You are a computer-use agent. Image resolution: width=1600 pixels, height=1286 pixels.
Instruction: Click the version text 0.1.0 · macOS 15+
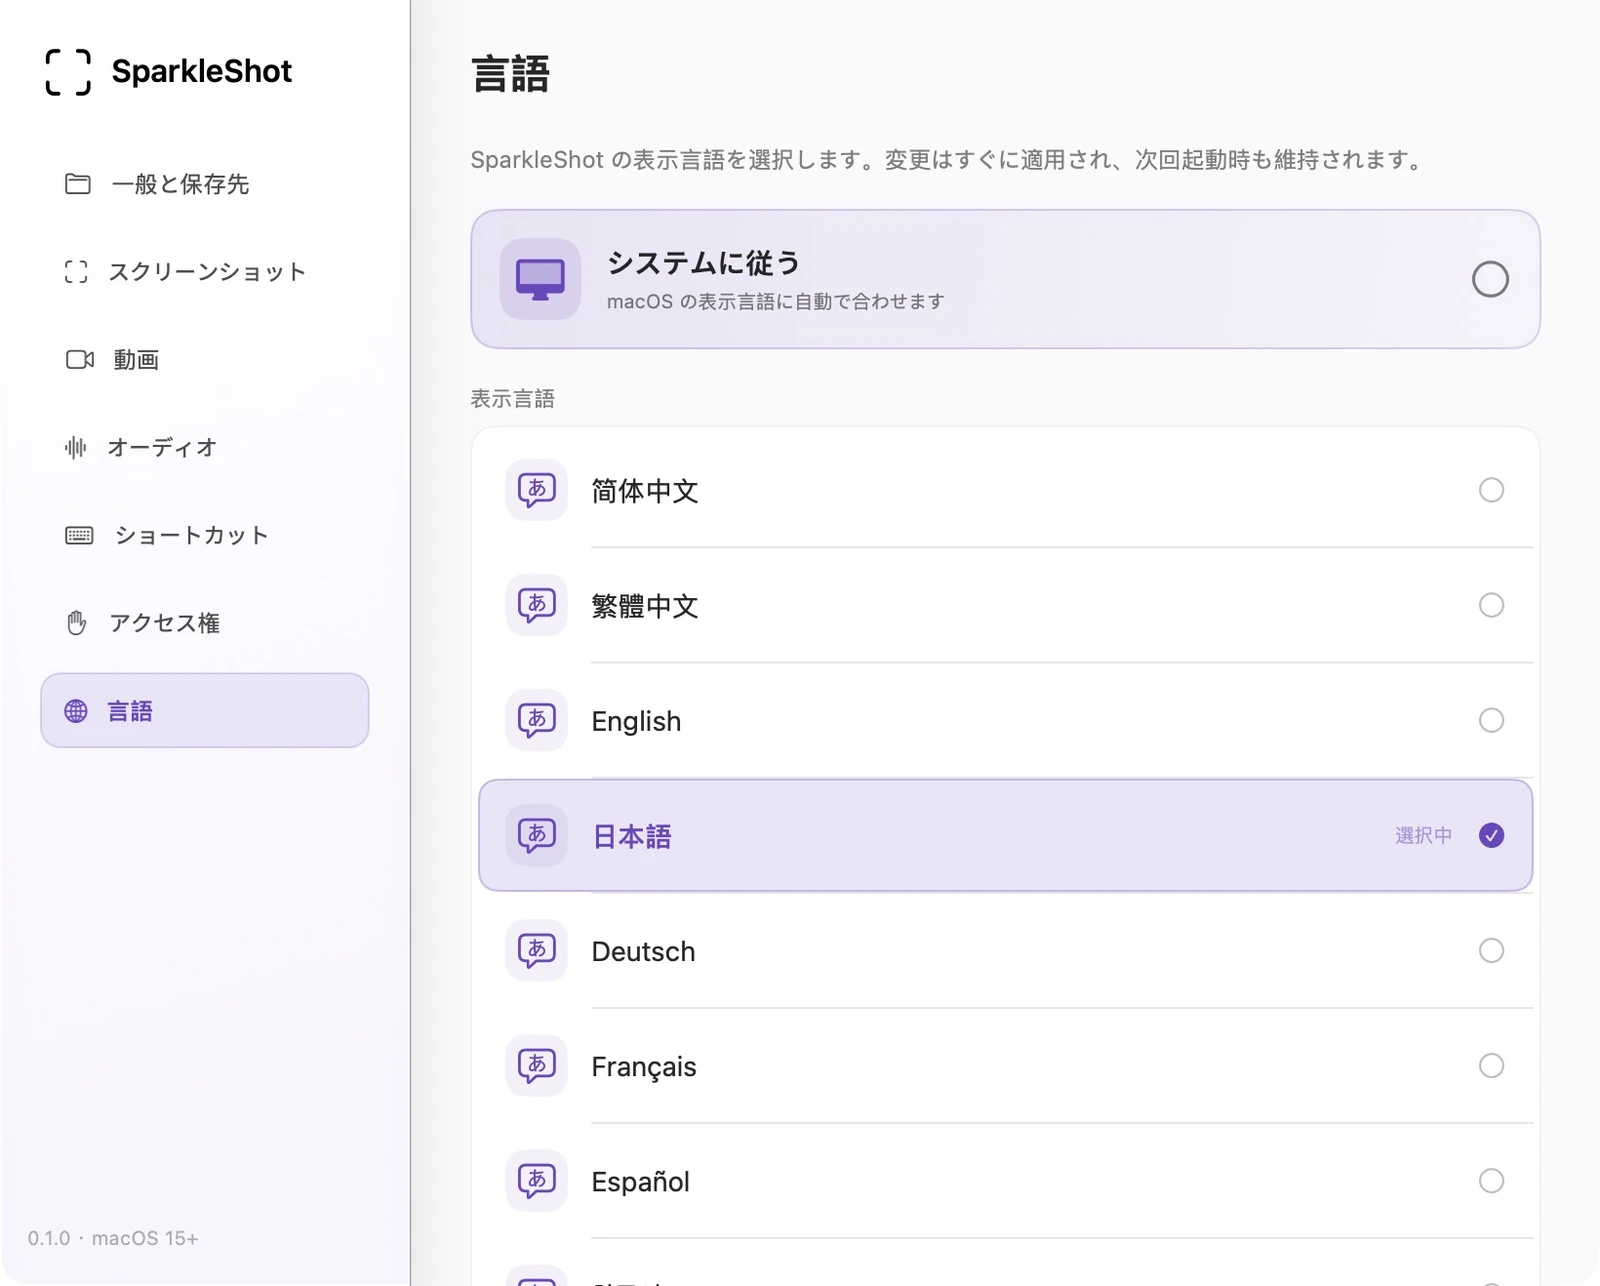tap(113, 1238)
